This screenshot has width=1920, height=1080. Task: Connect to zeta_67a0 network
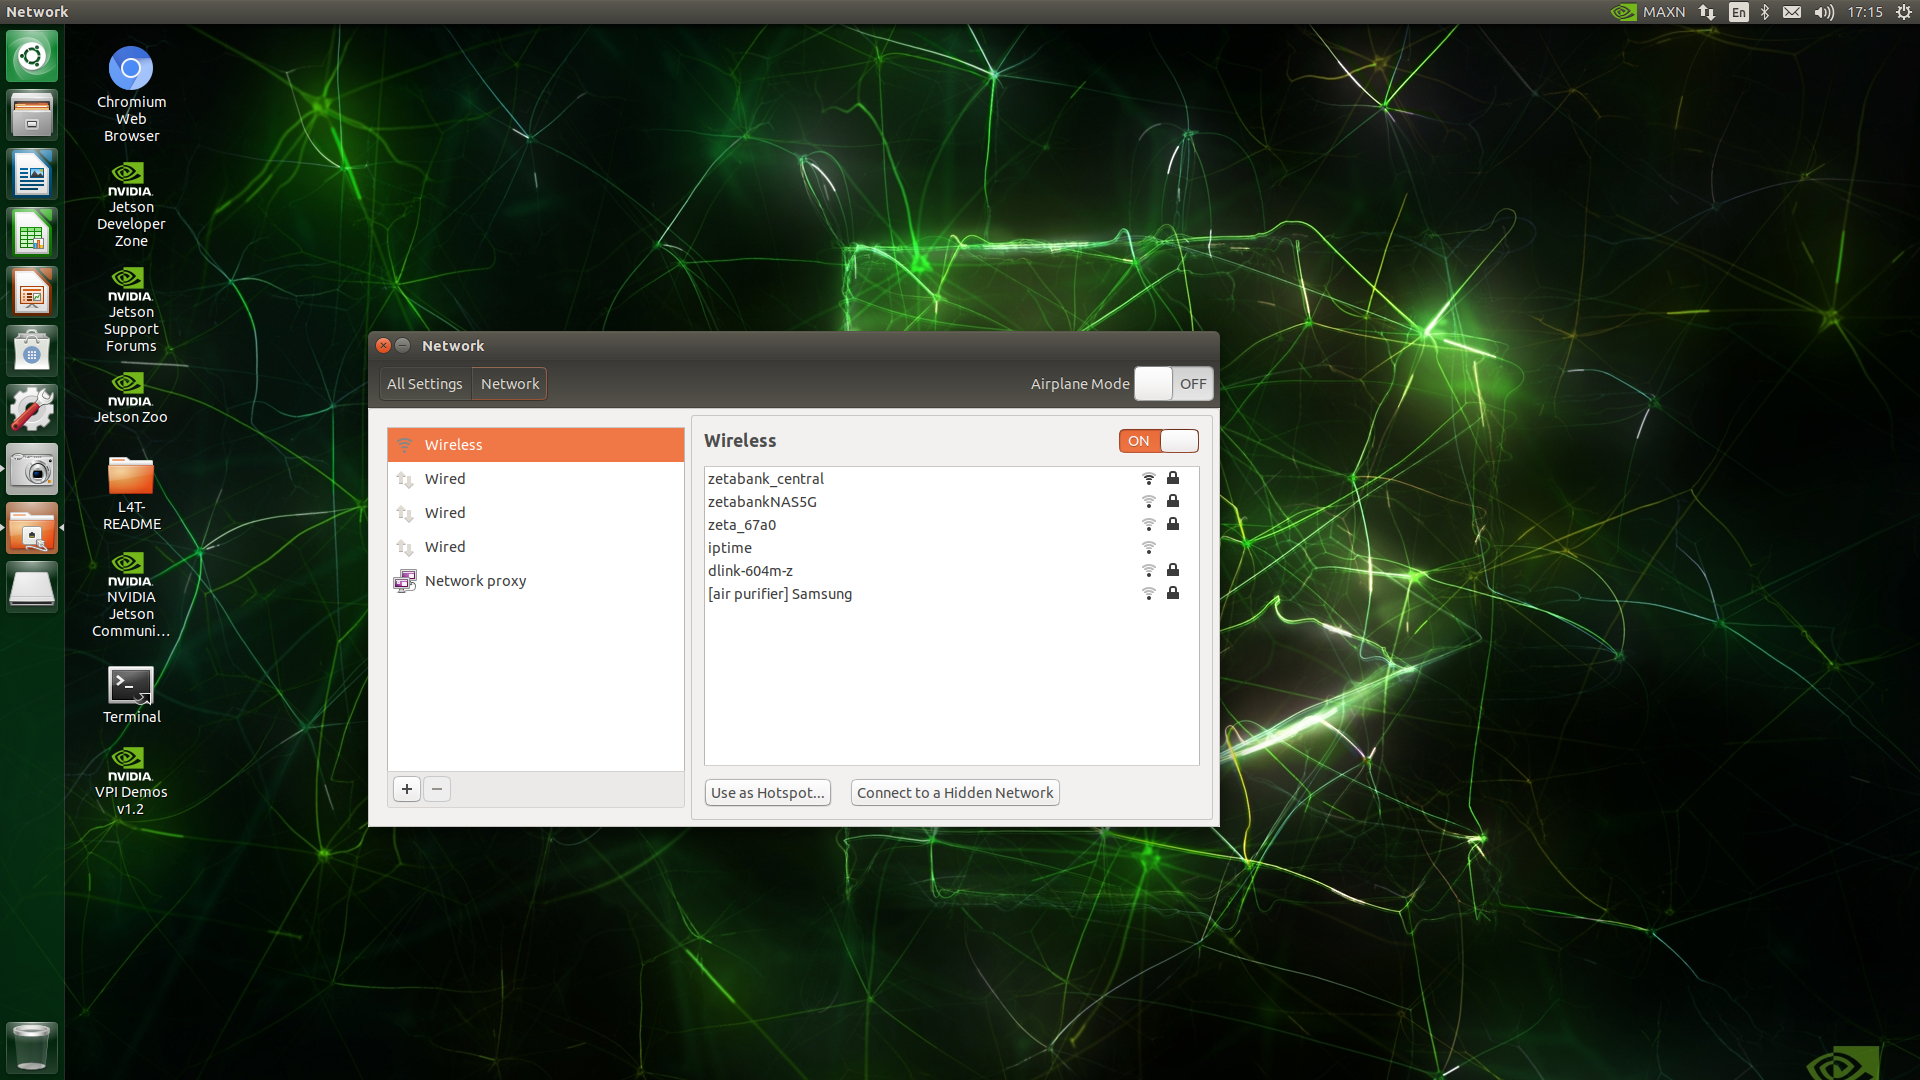[x=951, y=525]
